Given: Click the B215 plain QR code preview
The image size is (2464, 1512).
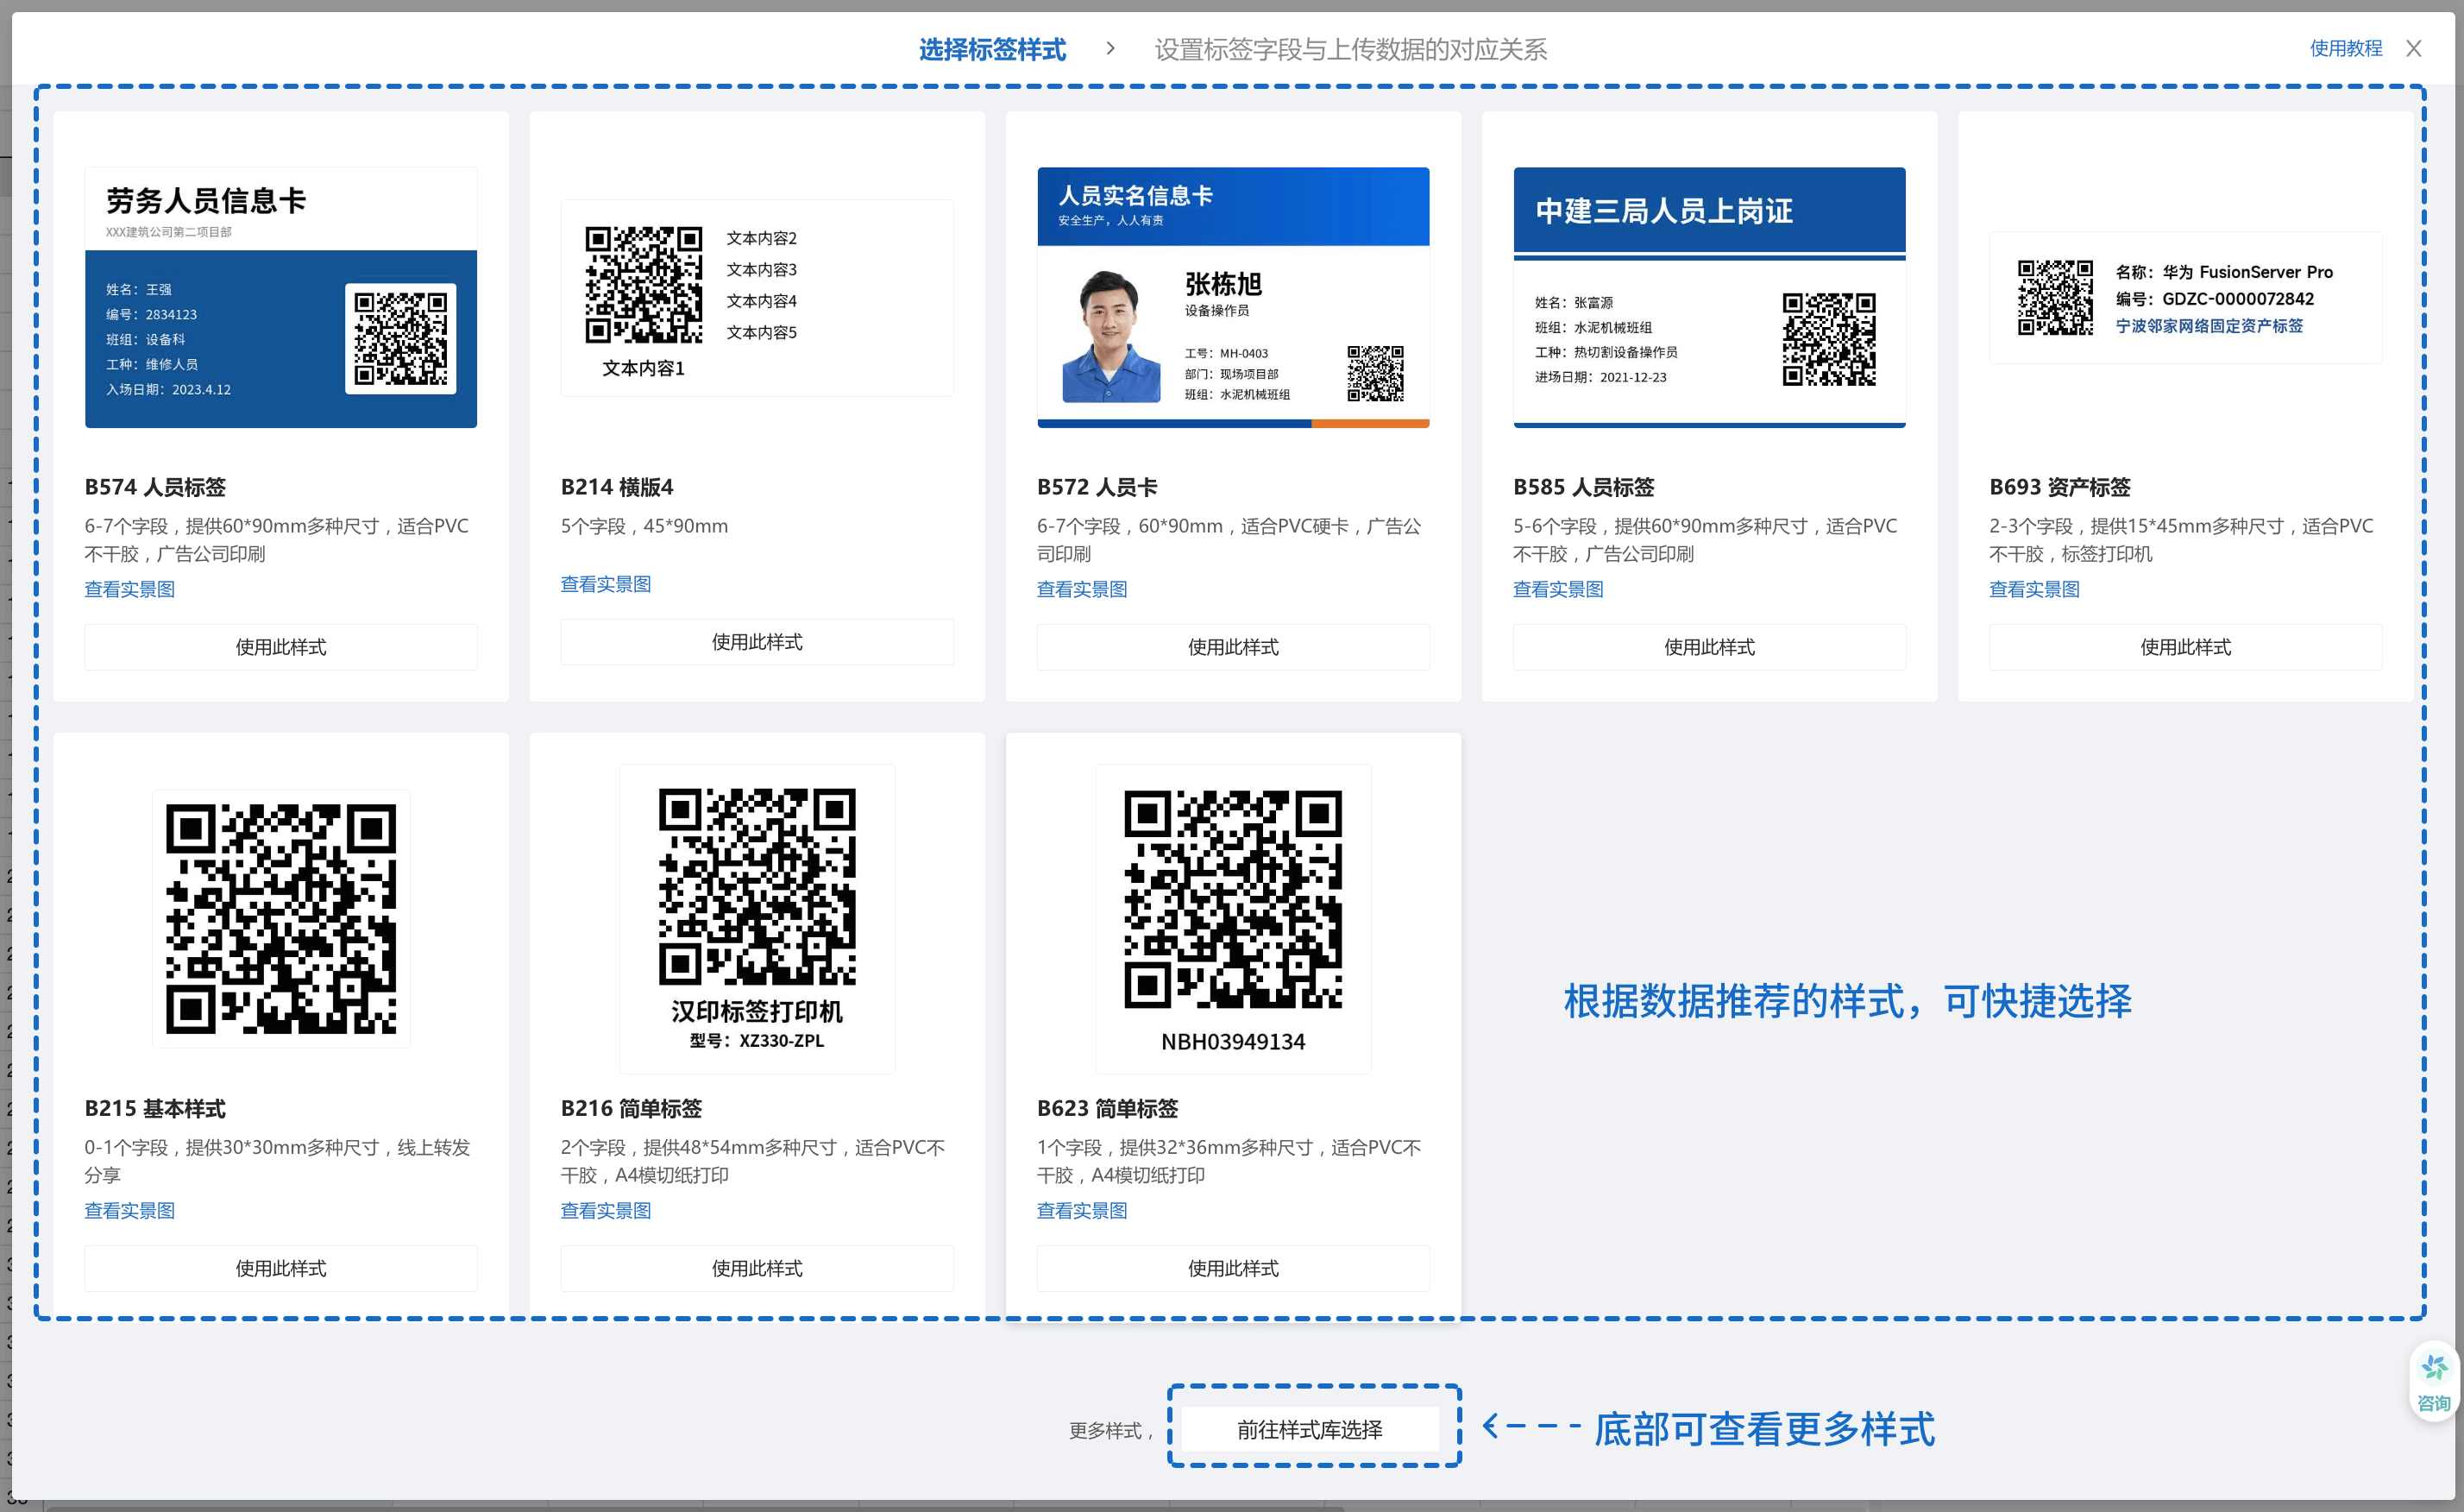Looking at the screenshot, I should [281, 918].
